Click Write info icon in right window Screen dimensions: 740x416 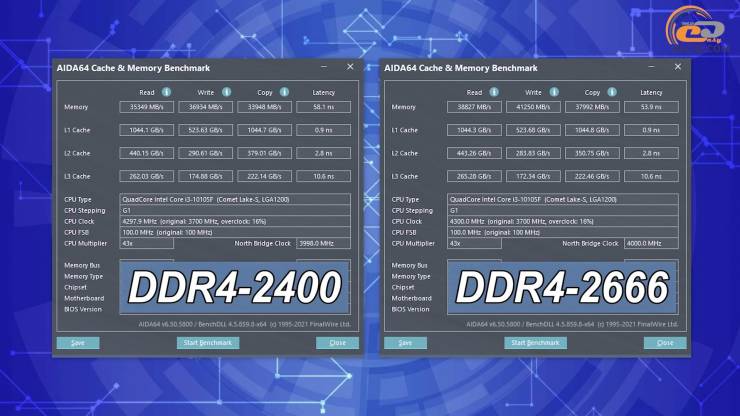(555, 92)
